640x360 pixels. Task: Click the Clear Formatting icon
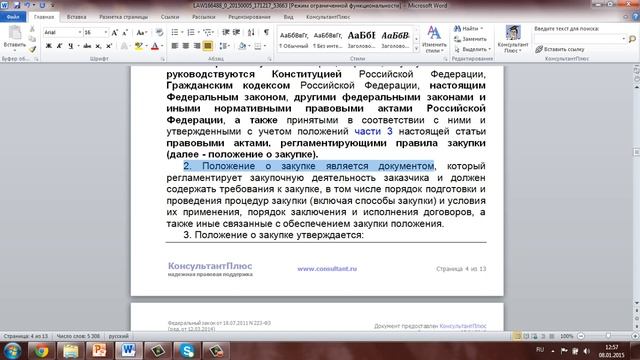click(x=160, y=32)
